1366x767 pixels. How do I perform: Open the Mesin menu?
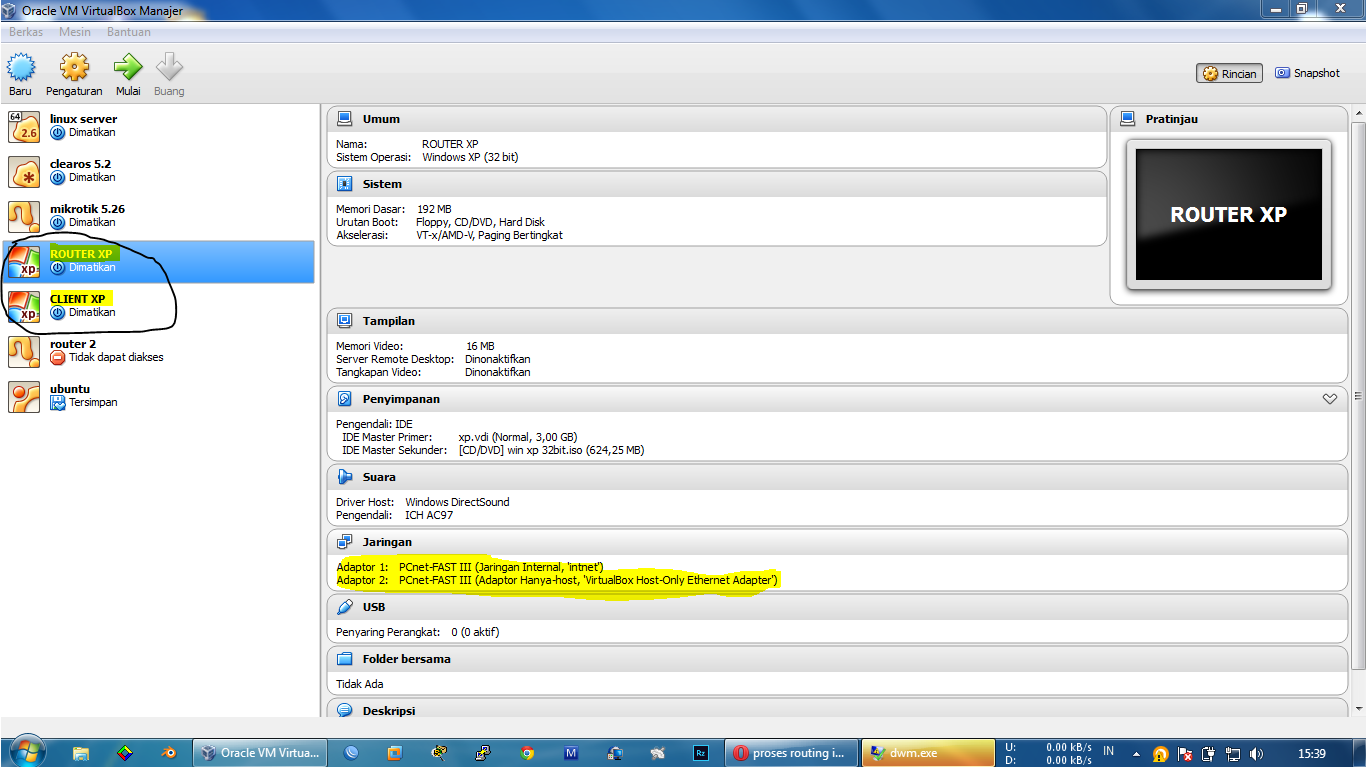coord(75,32)
